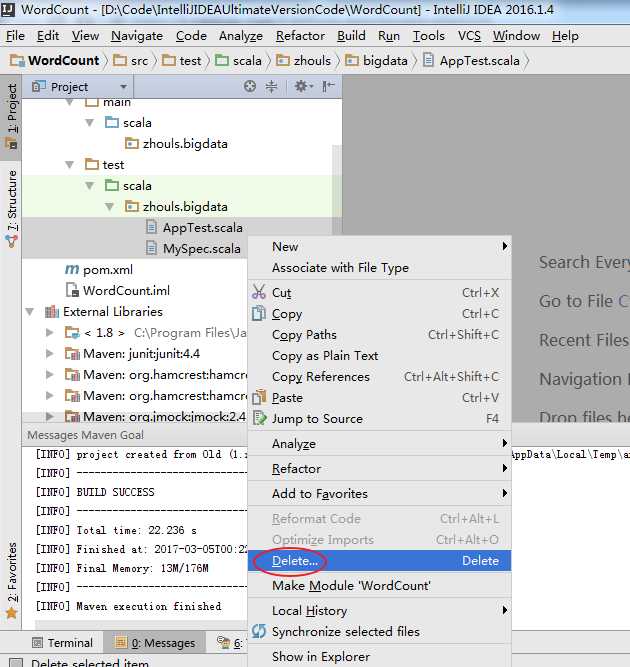Choose Copy Paths from context menu

pos(379,335)
